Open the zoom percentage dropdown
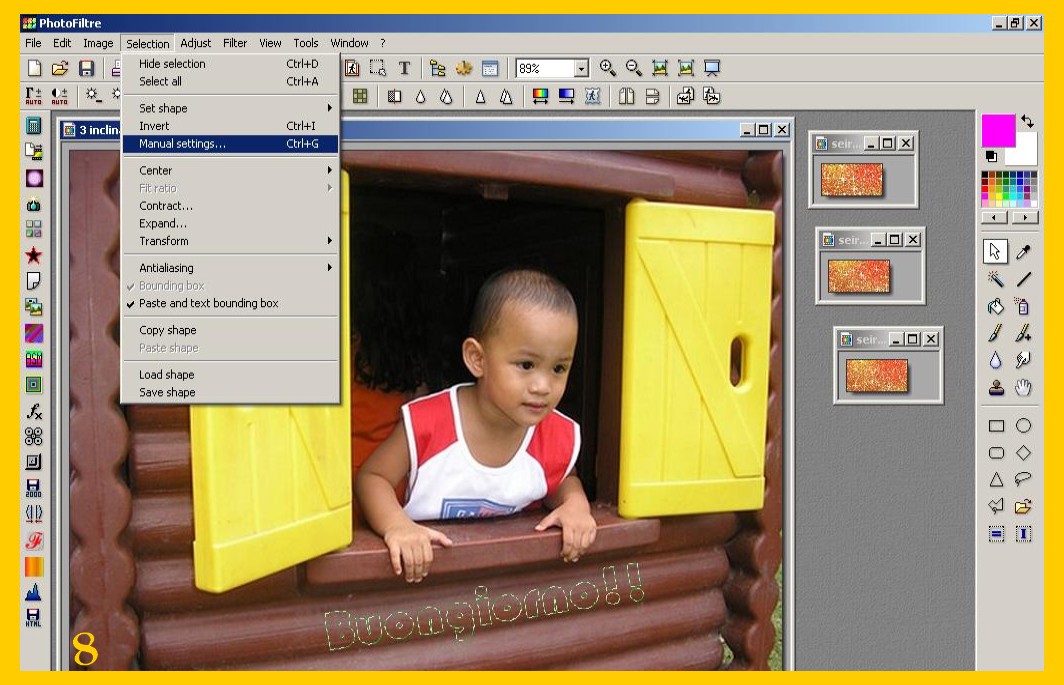Image resolution: width=1064 pixels, height=685 pixels. 581,69
